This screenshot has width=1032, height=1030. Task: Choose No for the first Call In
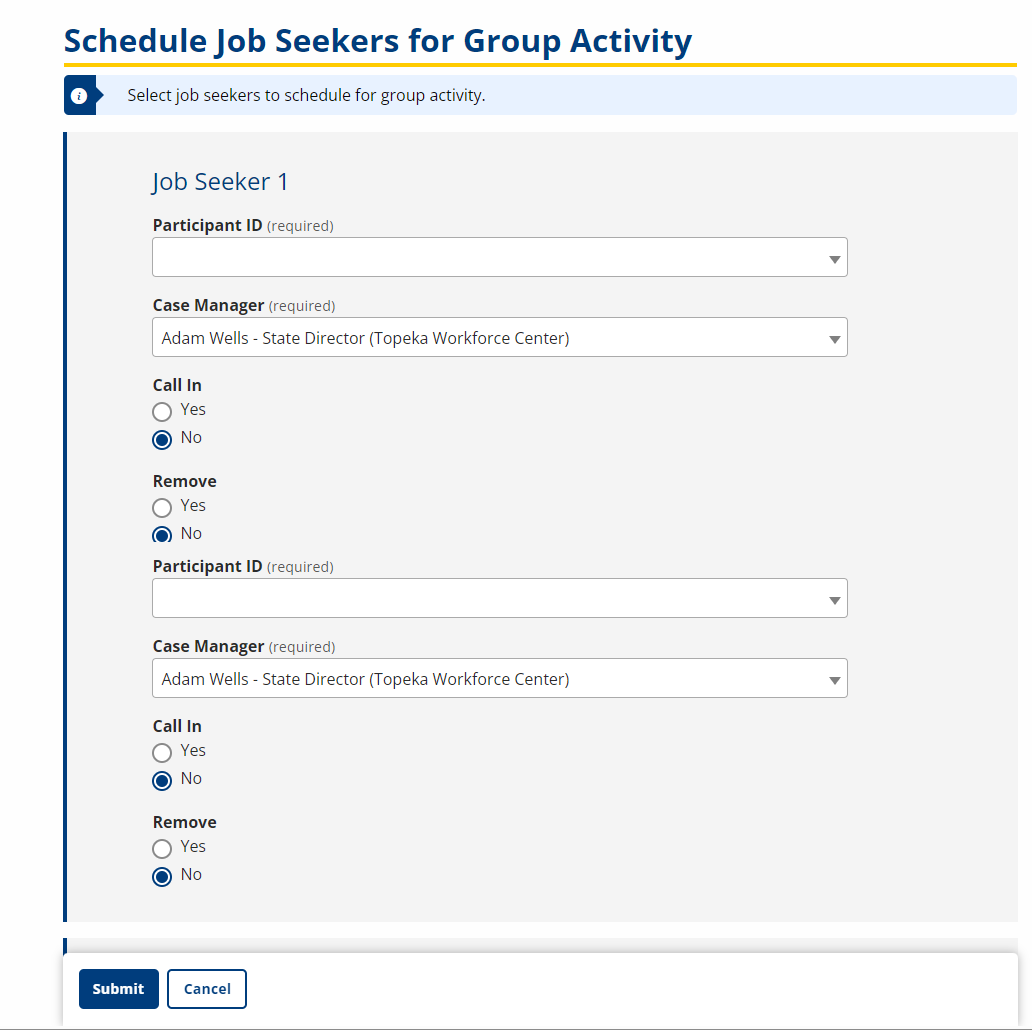coord(162,439)
